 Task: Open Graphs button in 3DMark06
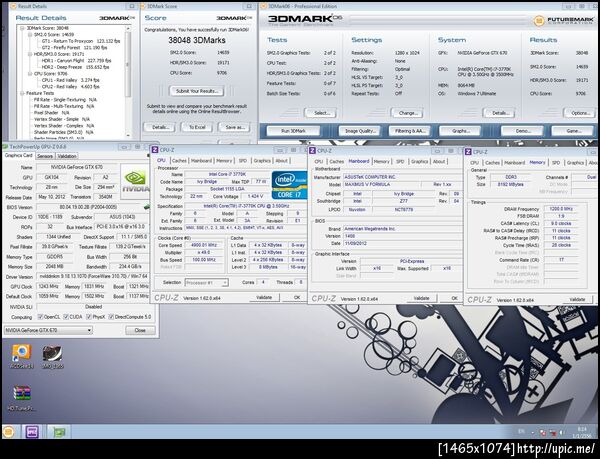(x=460, y=131)
